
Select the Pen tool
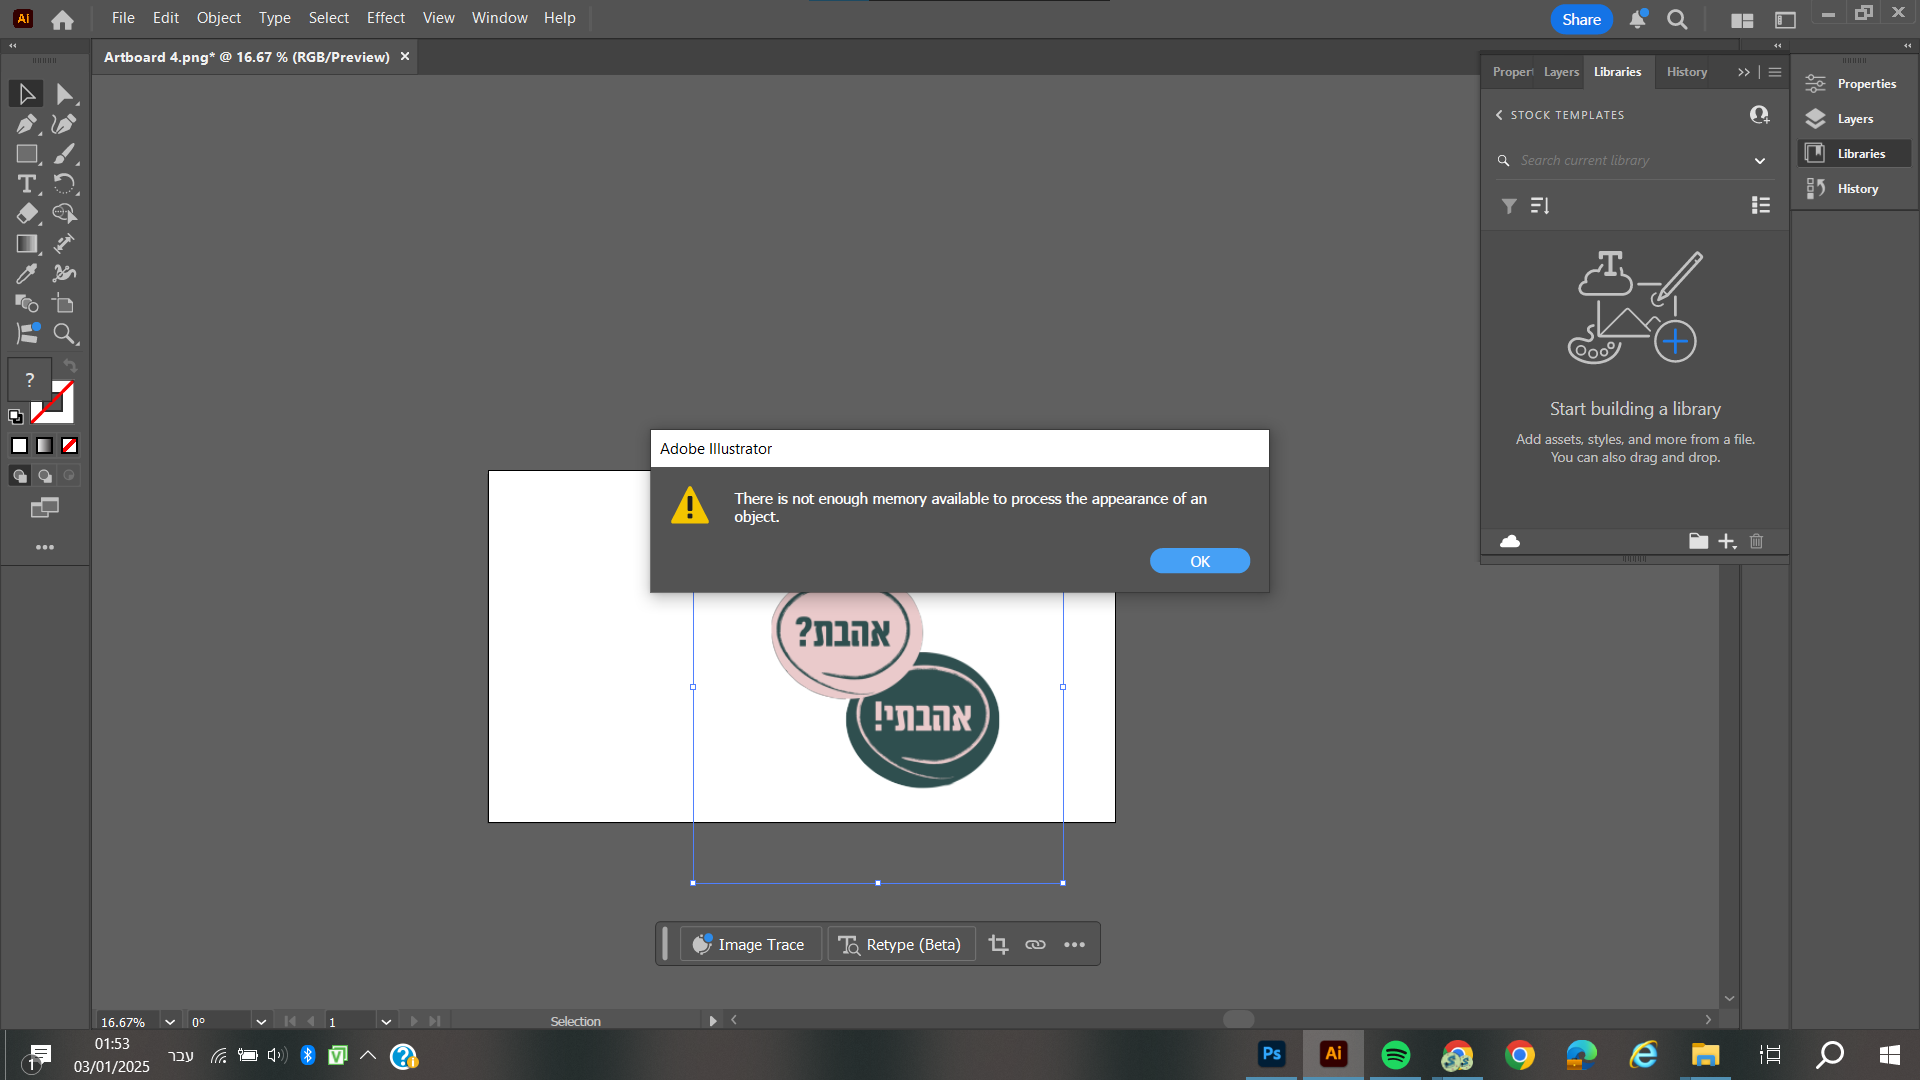pos(27,124)
